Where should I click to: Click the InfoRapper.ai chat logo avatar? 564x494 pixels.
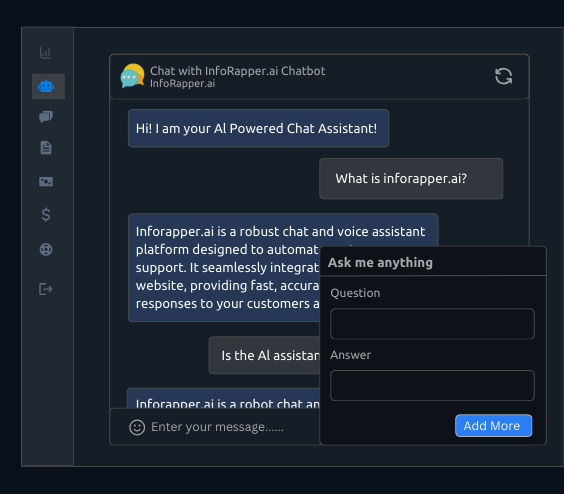click(132, 76)
